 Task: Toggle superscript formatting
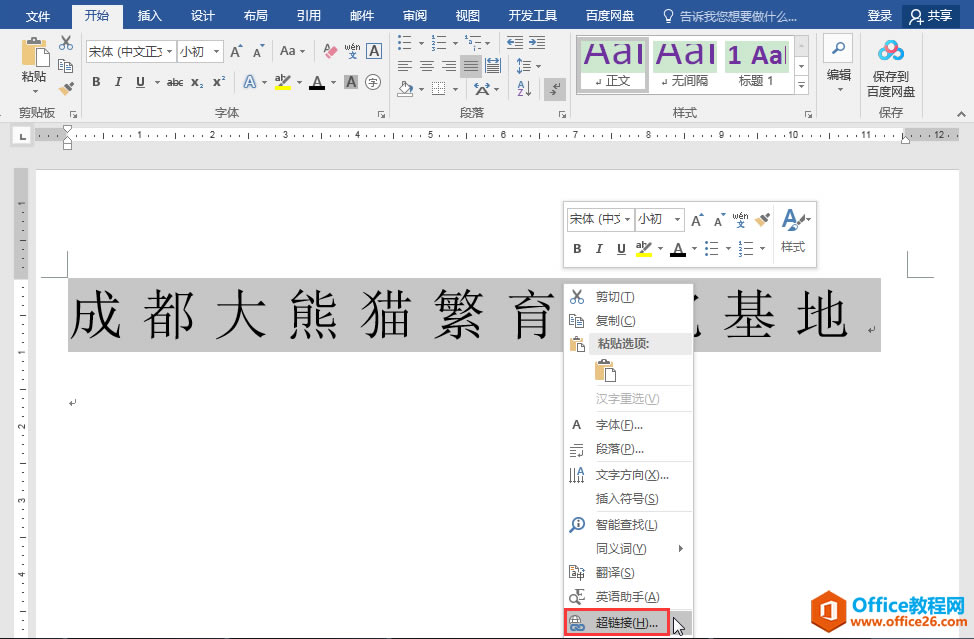tap(219, 82)
